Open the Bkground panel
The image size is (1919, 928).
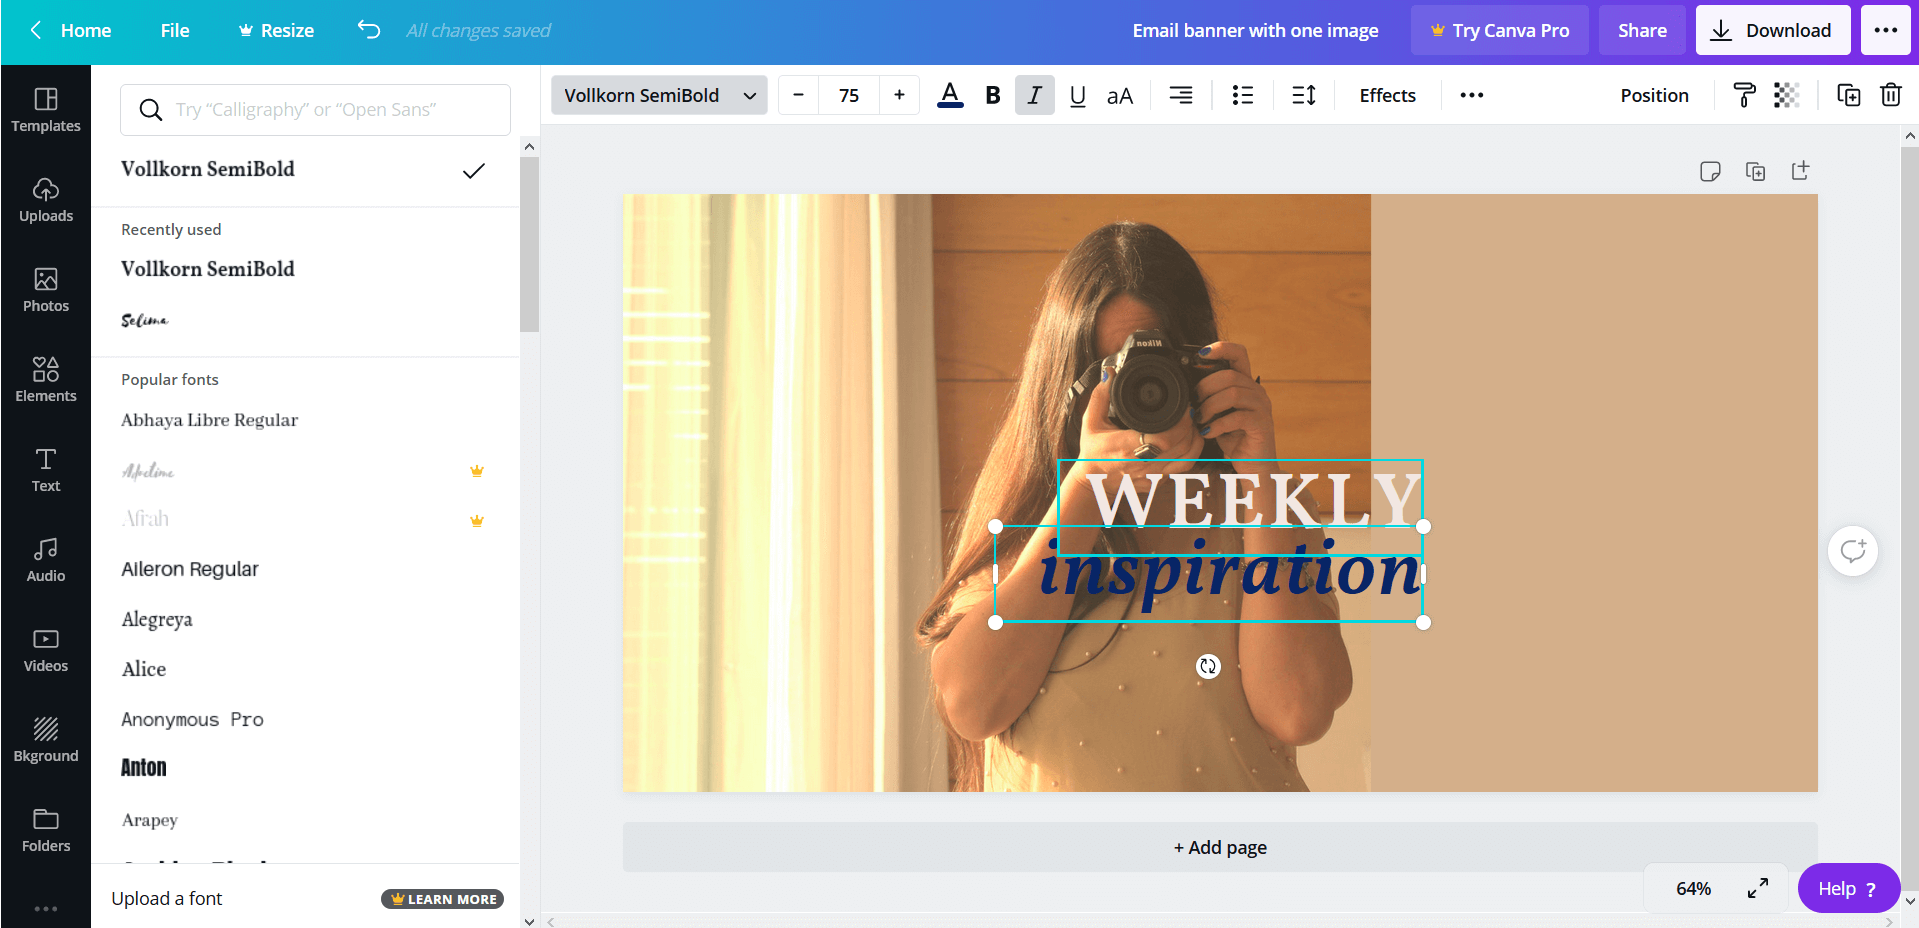(x=46, y=739)
